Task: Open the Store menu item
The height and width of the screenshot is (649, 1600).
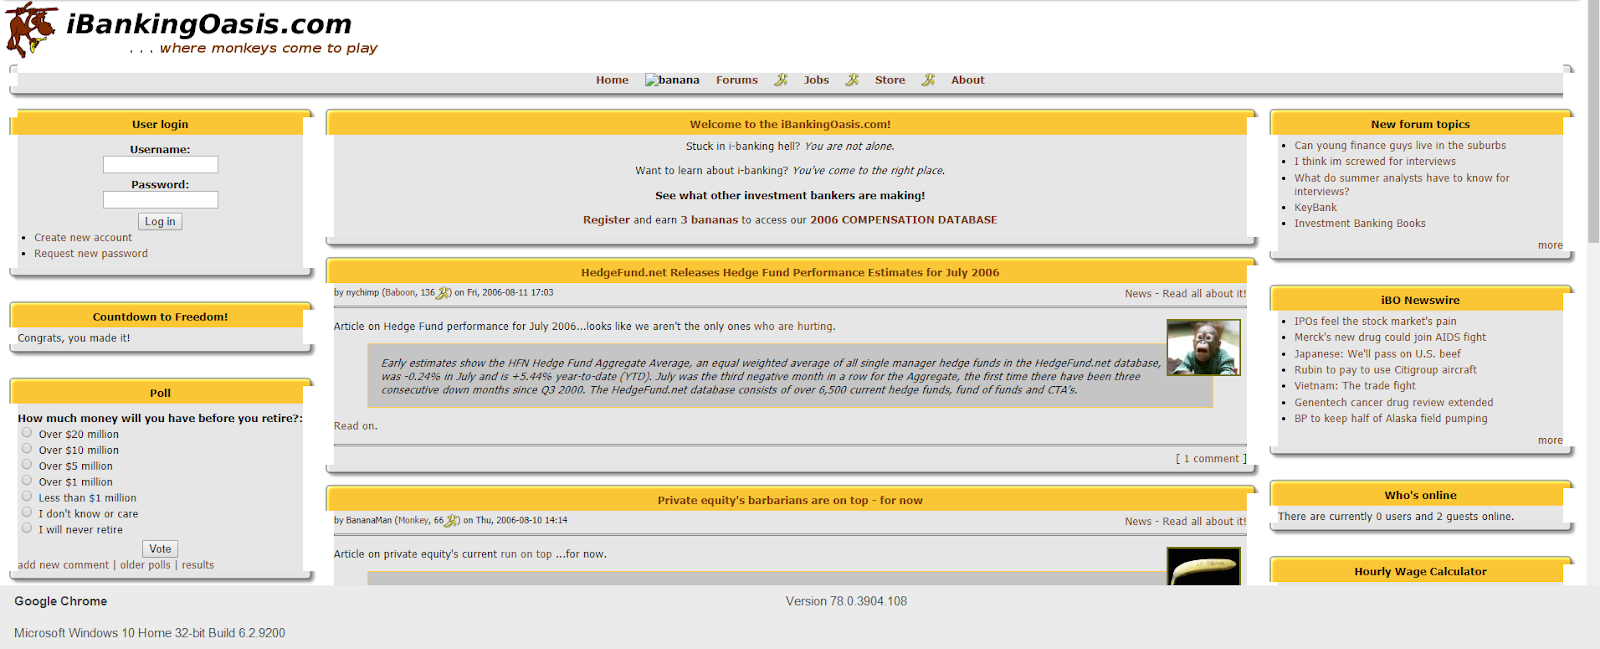Action: coord(890,80)
